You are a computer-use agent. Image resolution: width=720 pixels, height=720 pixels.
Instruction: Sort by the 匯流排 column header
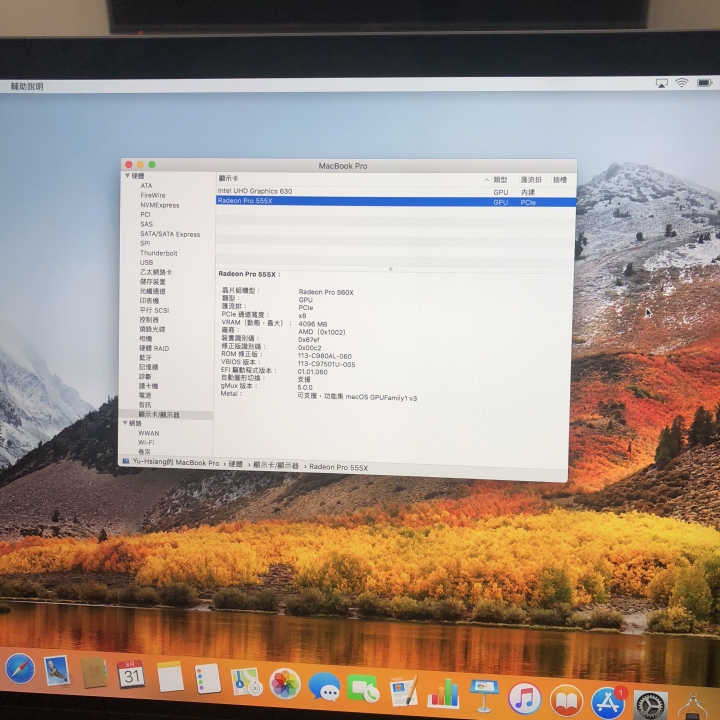[x=531, y=180]
